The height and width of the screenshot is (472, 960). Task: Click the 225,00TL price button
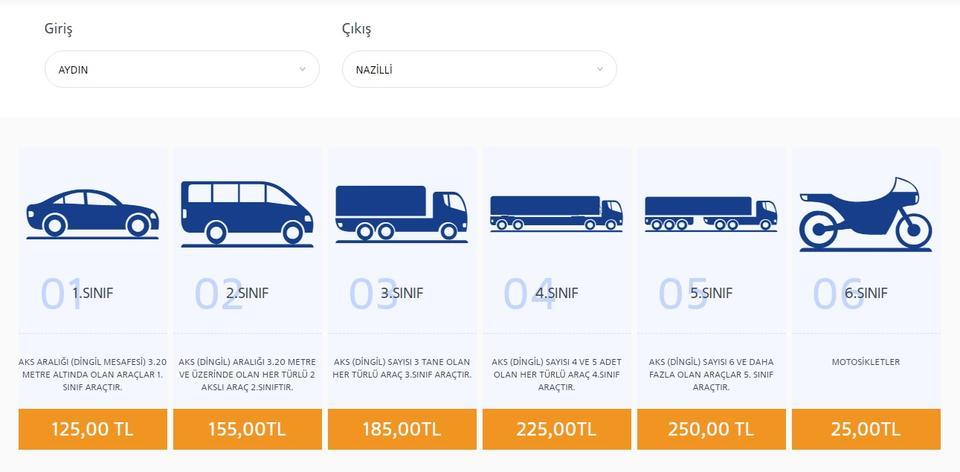(x=557, y=429)
